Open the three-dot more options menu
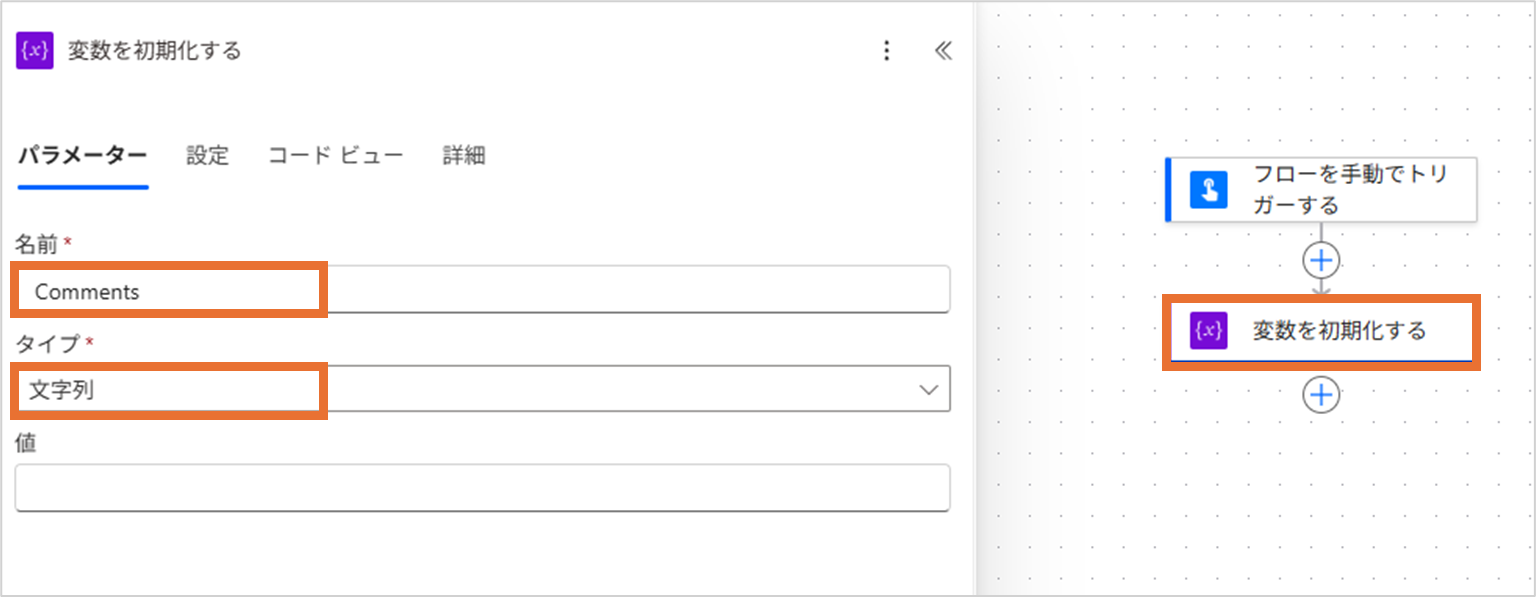1536x597 pixels. pyautogui.click(x=886, y=51)
